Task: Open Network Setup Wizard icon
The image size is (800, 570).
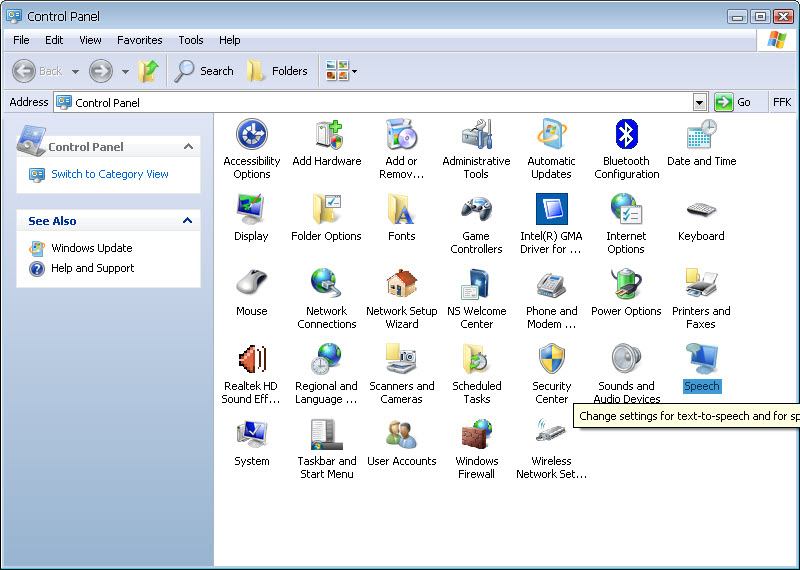Action: tap(402, 284)
